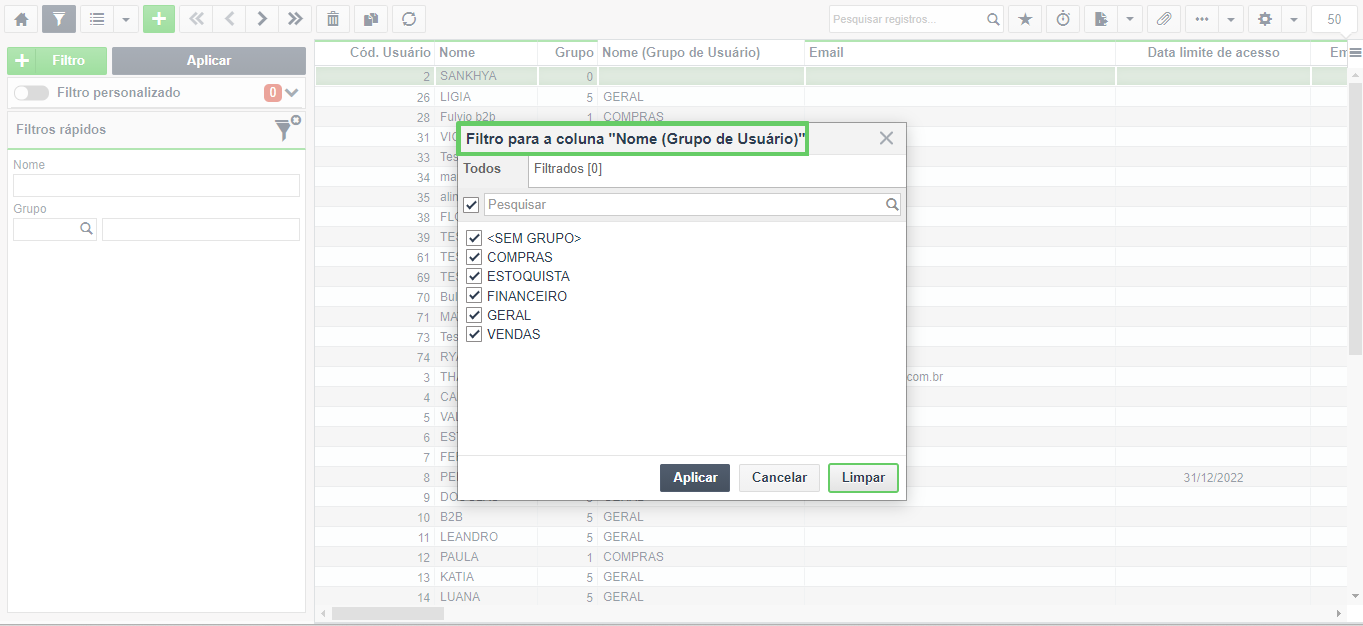Duplicate the record with the copy icon

click(371, 19)
